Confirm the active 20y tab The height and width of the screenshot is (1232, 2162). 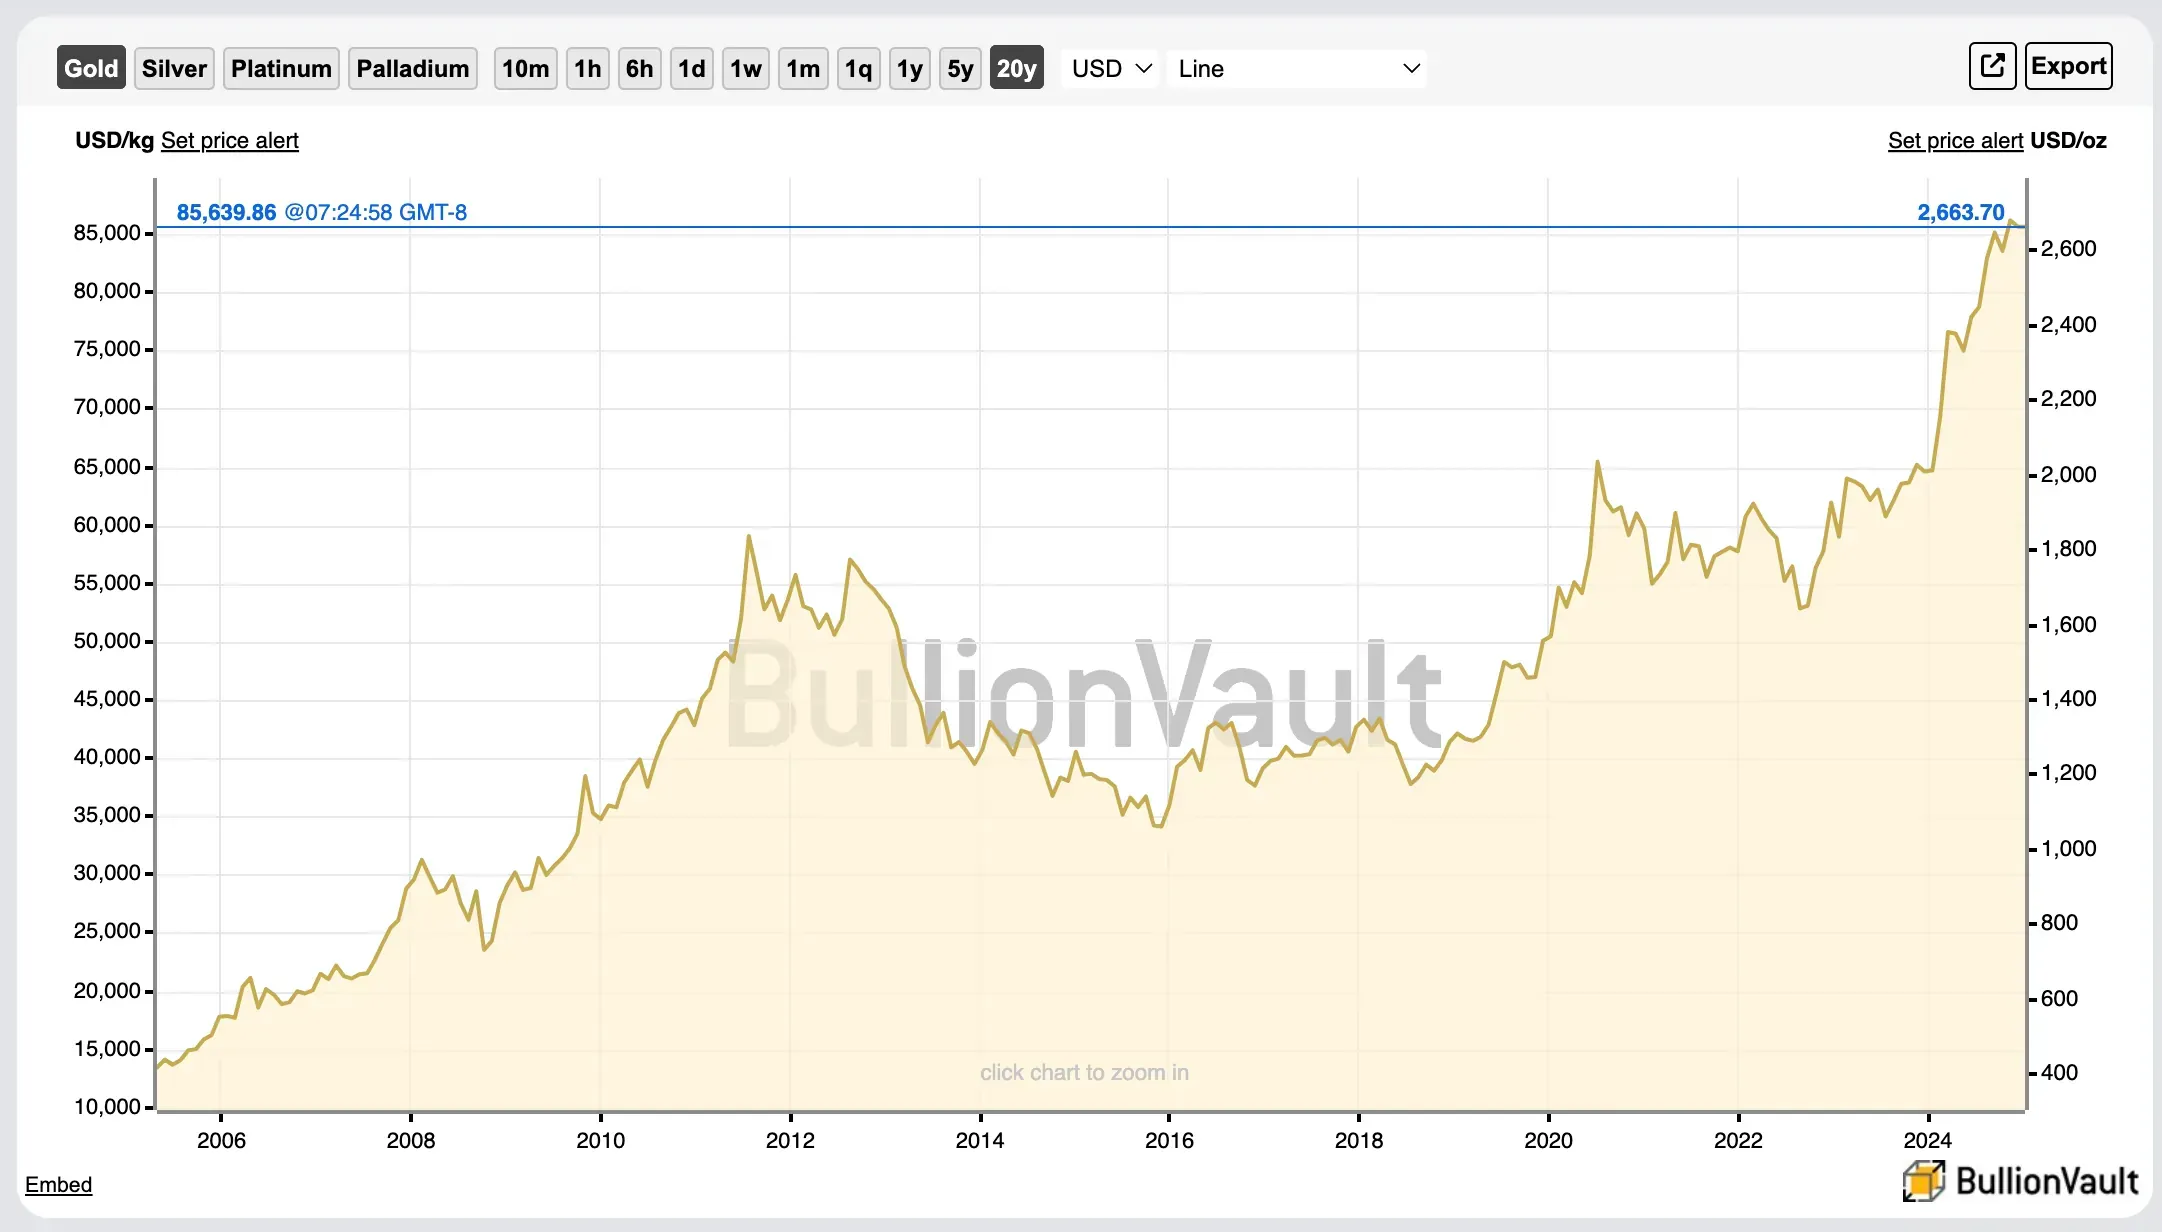1016,68
